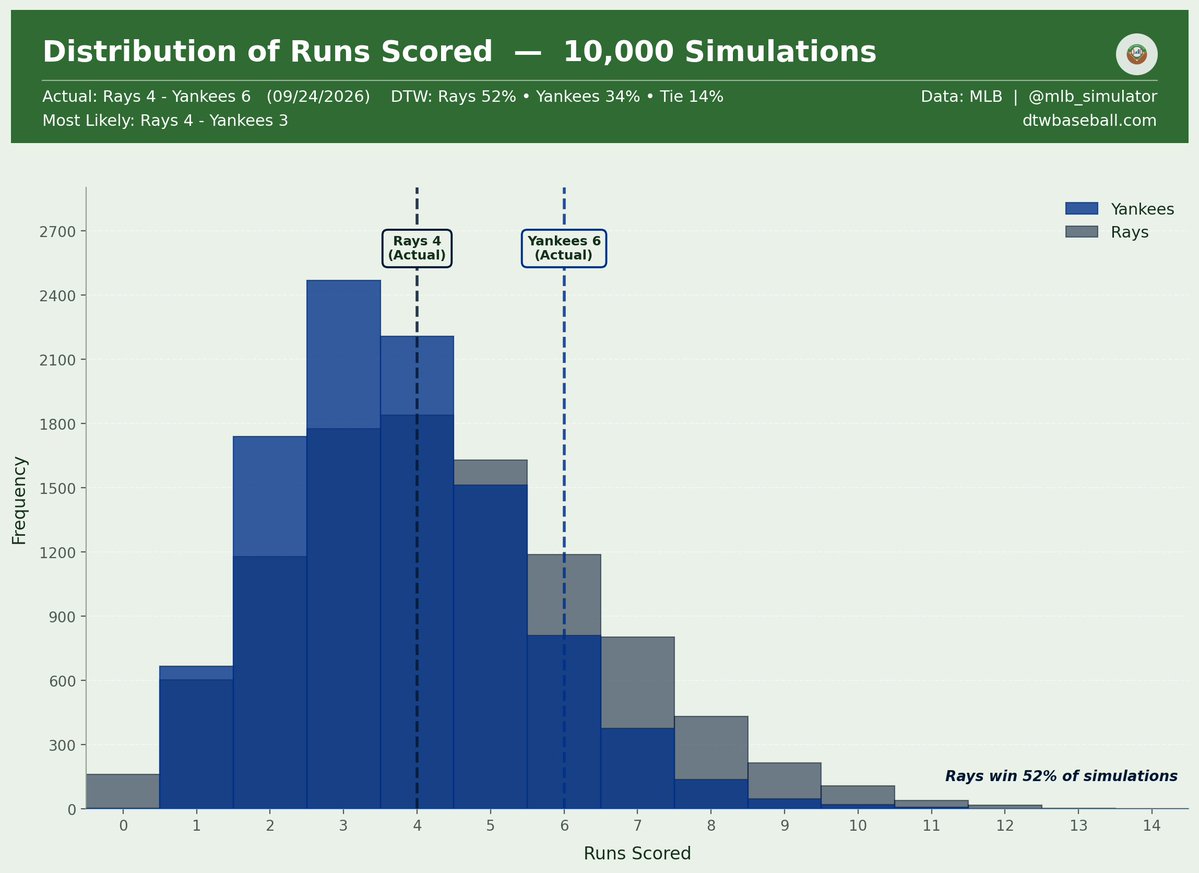Click the 'Rays' legend label
The width and height of the screenshot is (1199, 873).
tap(1129, 232)
